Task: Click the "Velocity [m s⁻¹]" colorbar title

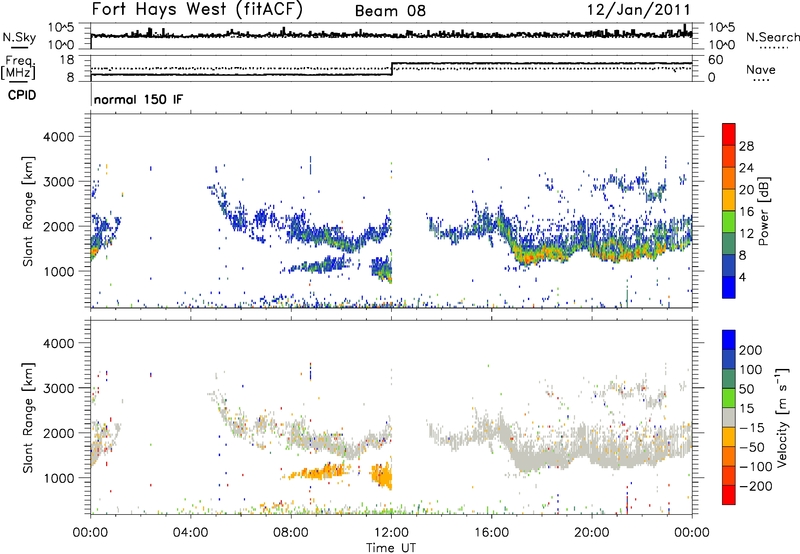Action: [782, 417]
